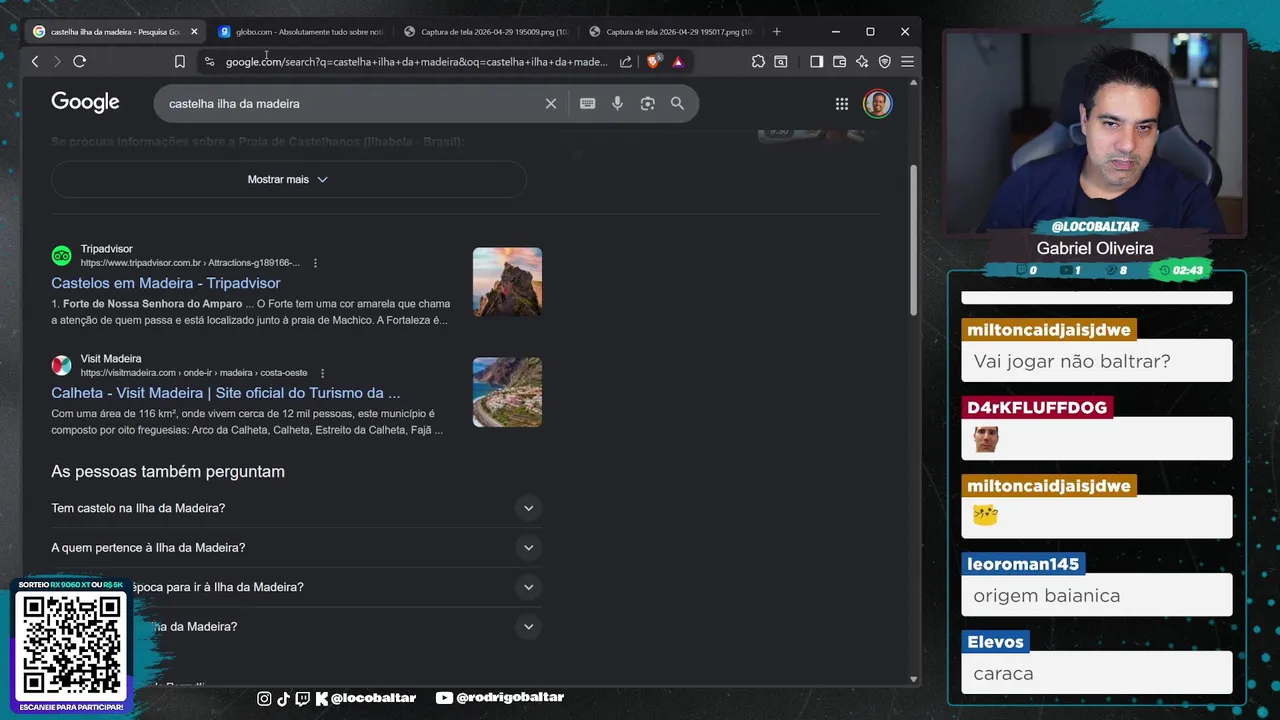Viewport: 1280px width, 720px height.
Task: Open the search-in-page icon beside extensions
Action: (781, 61)
